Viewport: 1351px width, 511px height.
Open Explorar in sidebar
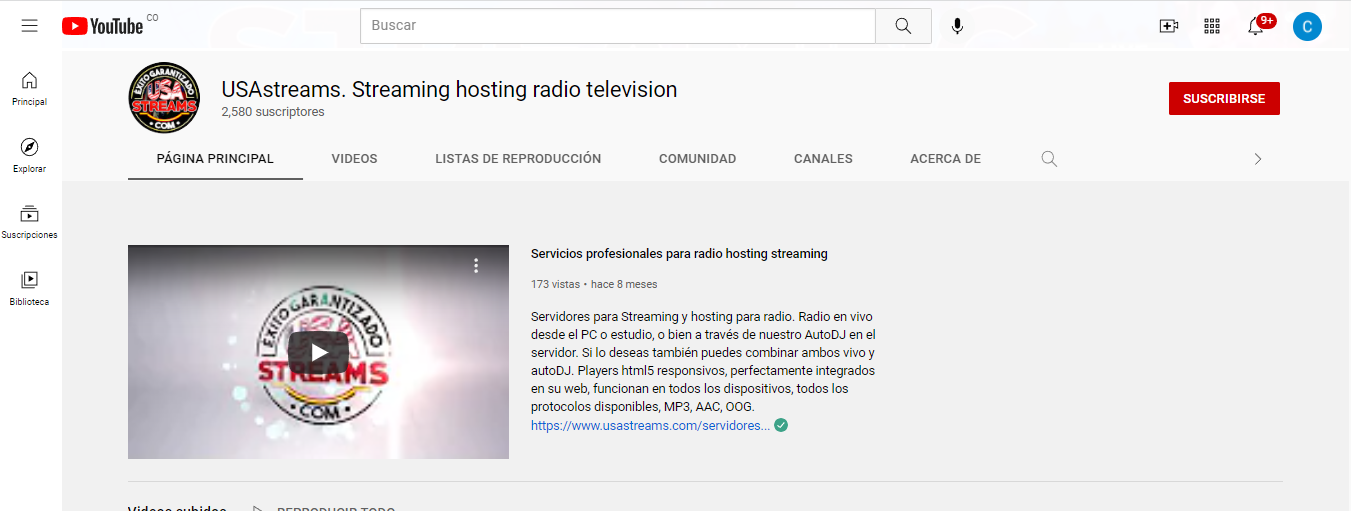point(30,155)
